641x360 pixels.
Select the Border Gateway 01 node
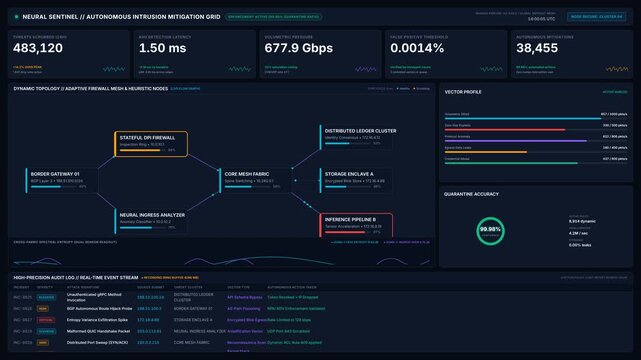pyautogui.click(x=62, y=180)
